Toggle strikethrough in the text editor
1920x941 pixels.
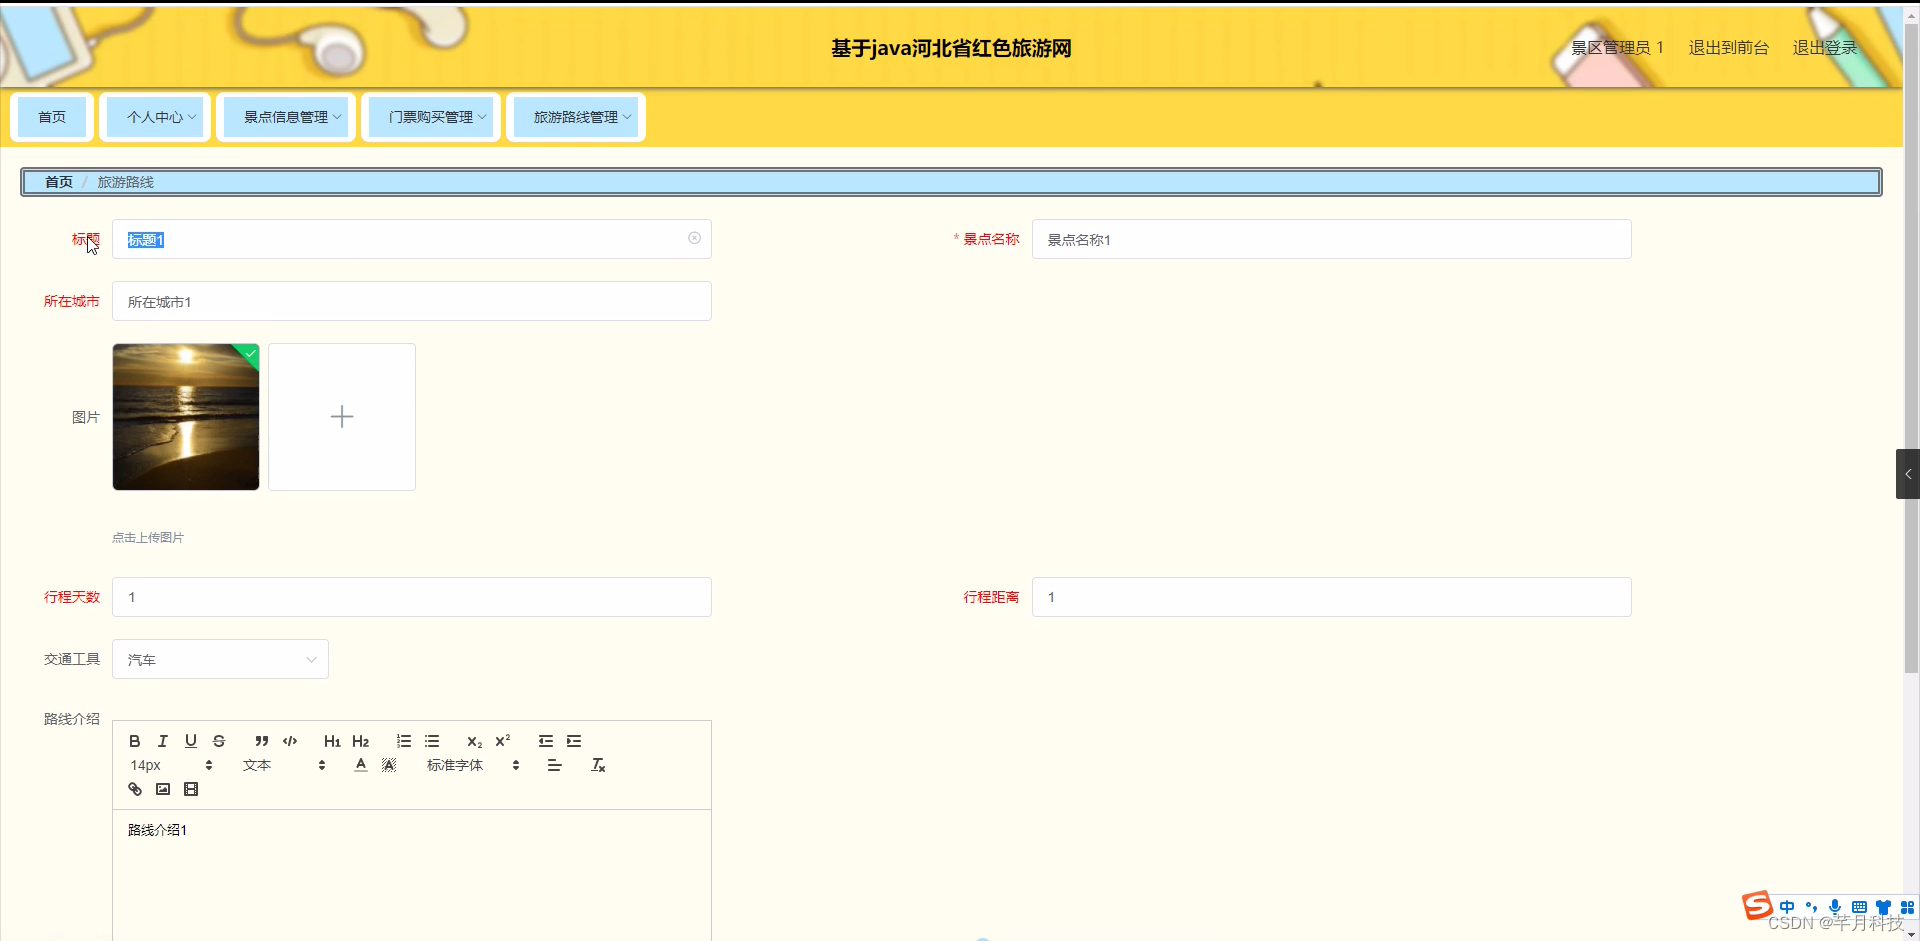[219, 740]
